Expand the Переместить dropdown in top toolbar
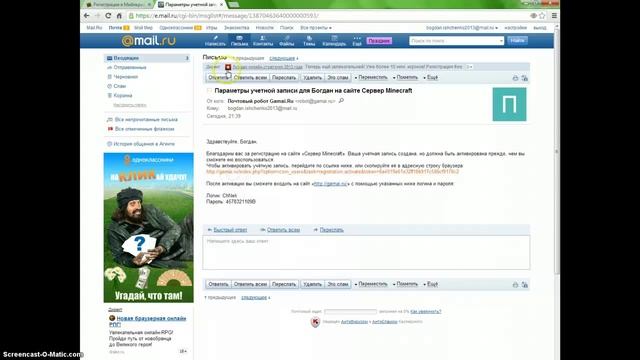Viewport: 640px width, 360px height. pos(371,78)
